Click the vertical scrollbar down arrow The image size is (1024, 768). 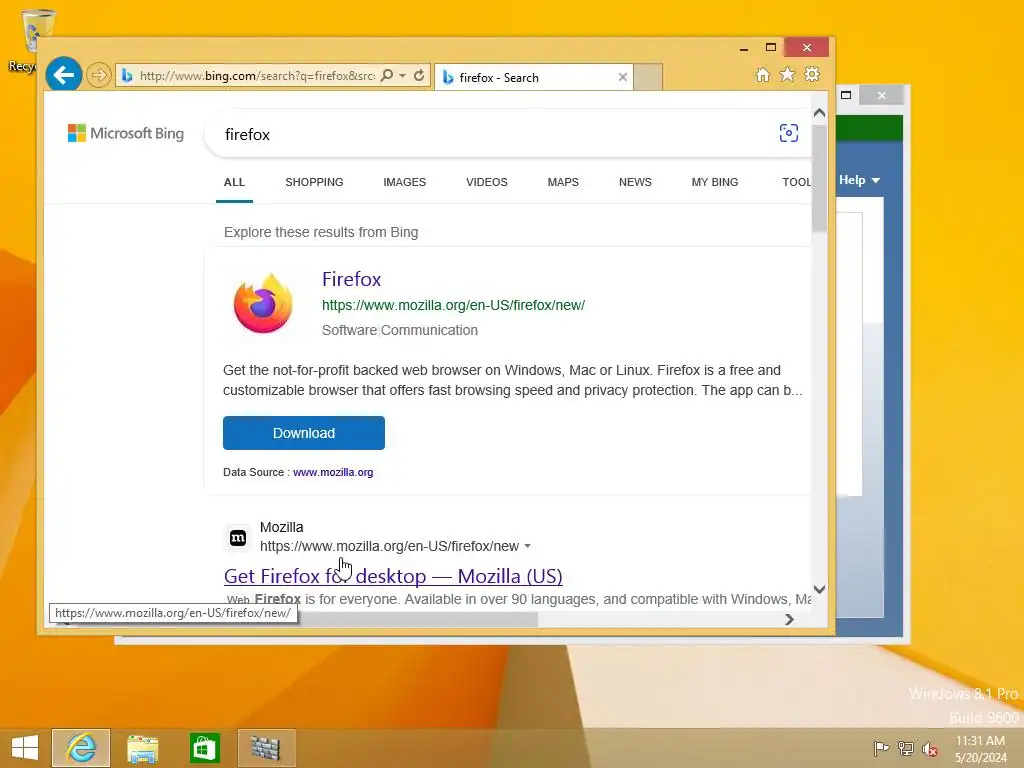coord(820,590)
